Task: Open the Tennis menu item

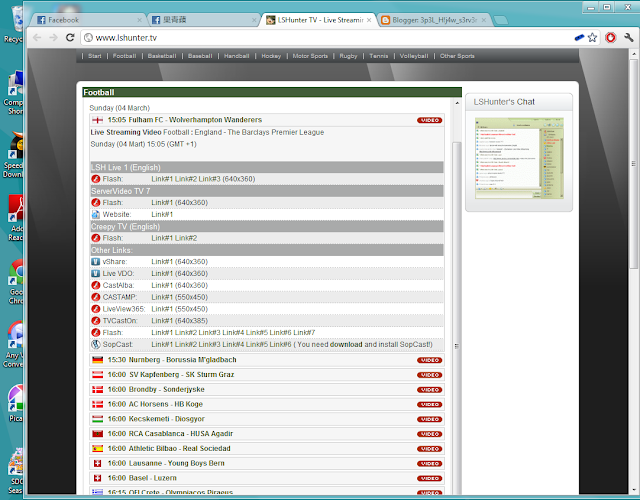Action: (379, 56)
